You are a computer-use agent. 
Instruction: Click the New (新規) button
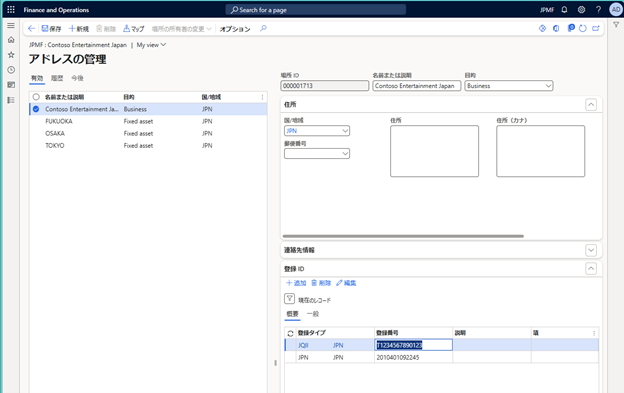(78, 29)
